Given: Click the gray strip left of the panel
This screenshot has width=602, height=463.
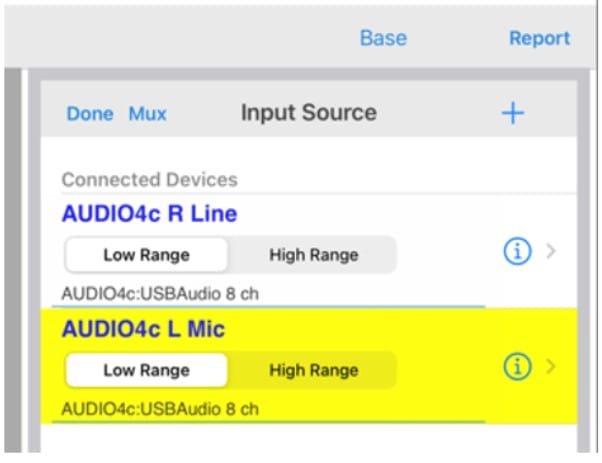Looking at the screenshot, I should [14, 260].
